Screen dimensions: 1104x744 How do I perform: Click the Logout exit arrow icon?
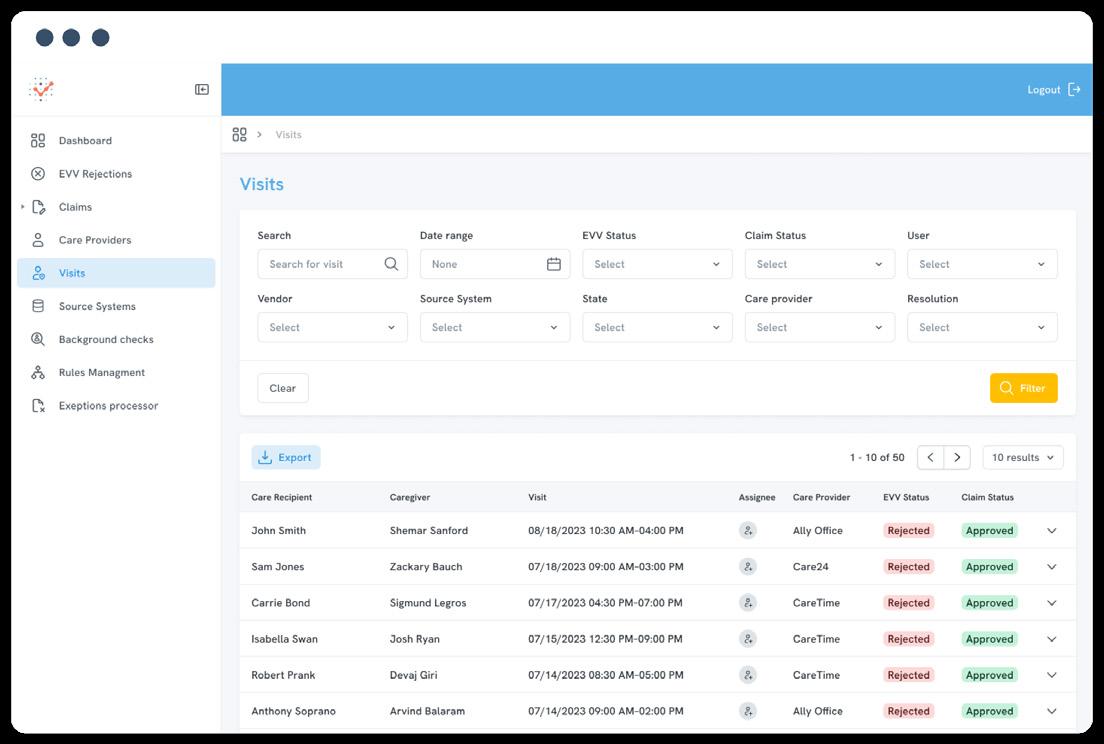[1074, 89]
